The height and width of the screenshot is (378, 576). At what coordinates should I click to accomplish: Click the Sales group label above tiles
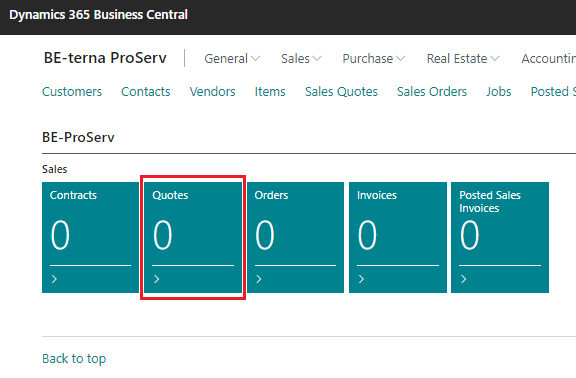click(x=54, y=169)
